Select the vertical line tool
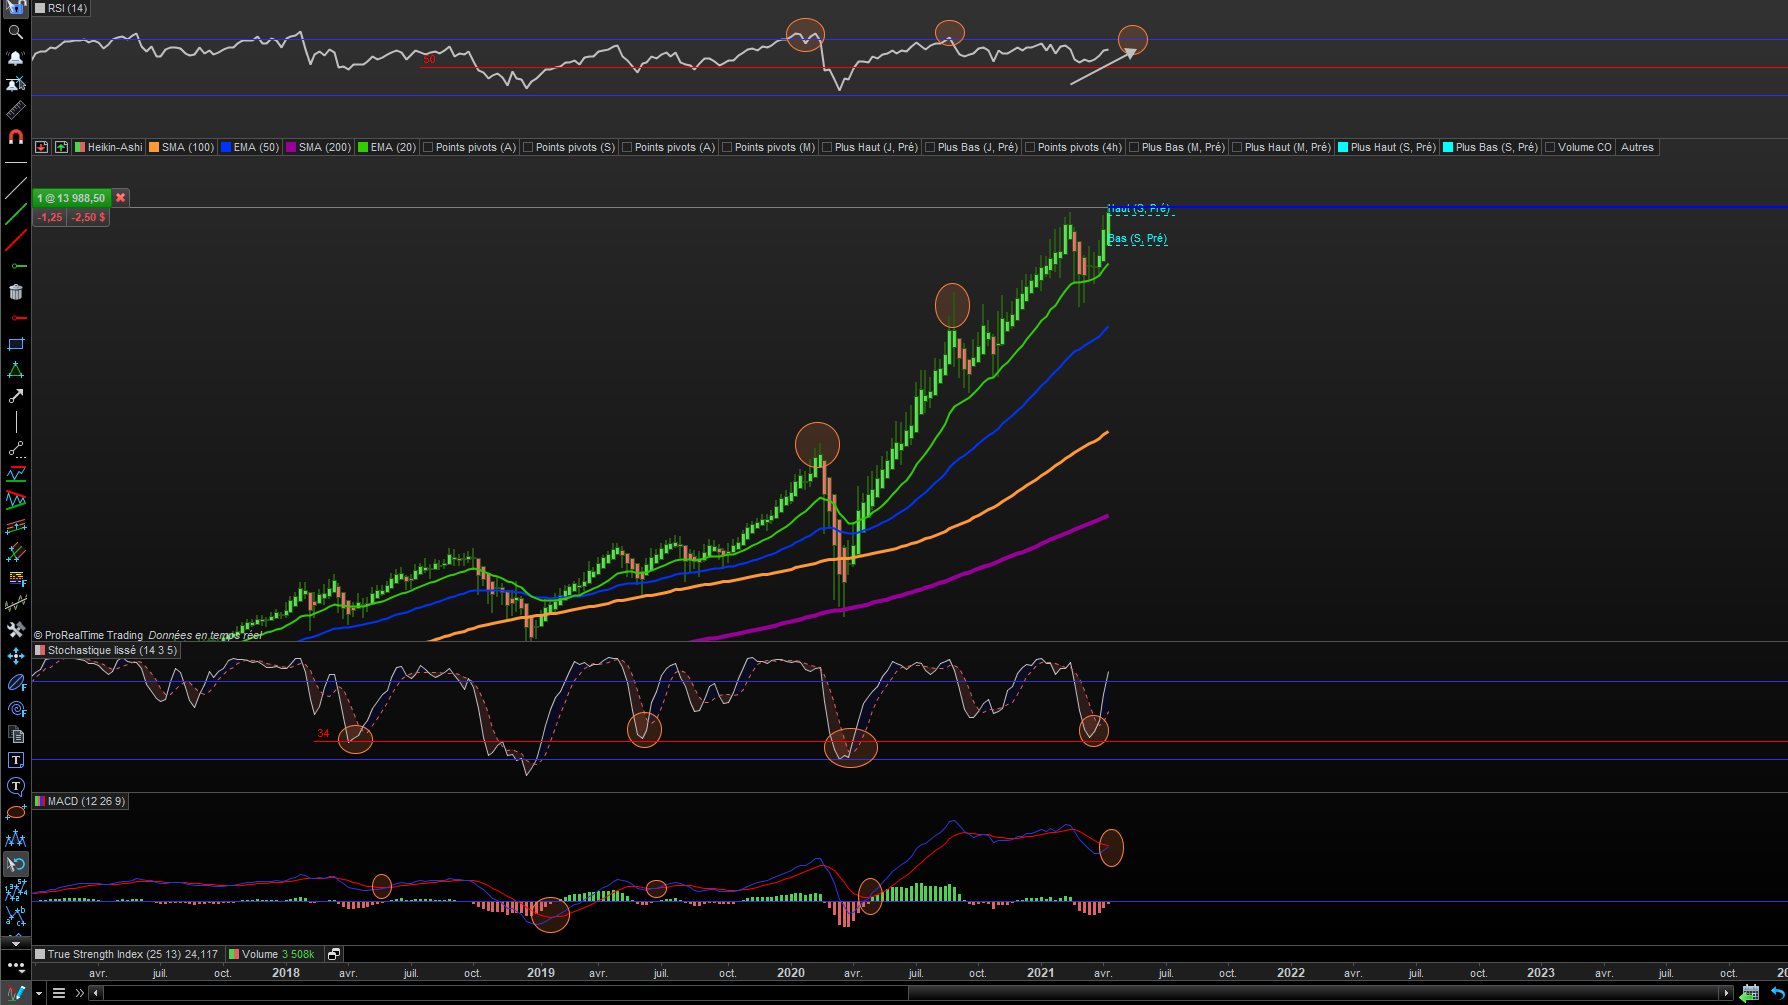The image size is (1788, 1005). pos(15,422)
